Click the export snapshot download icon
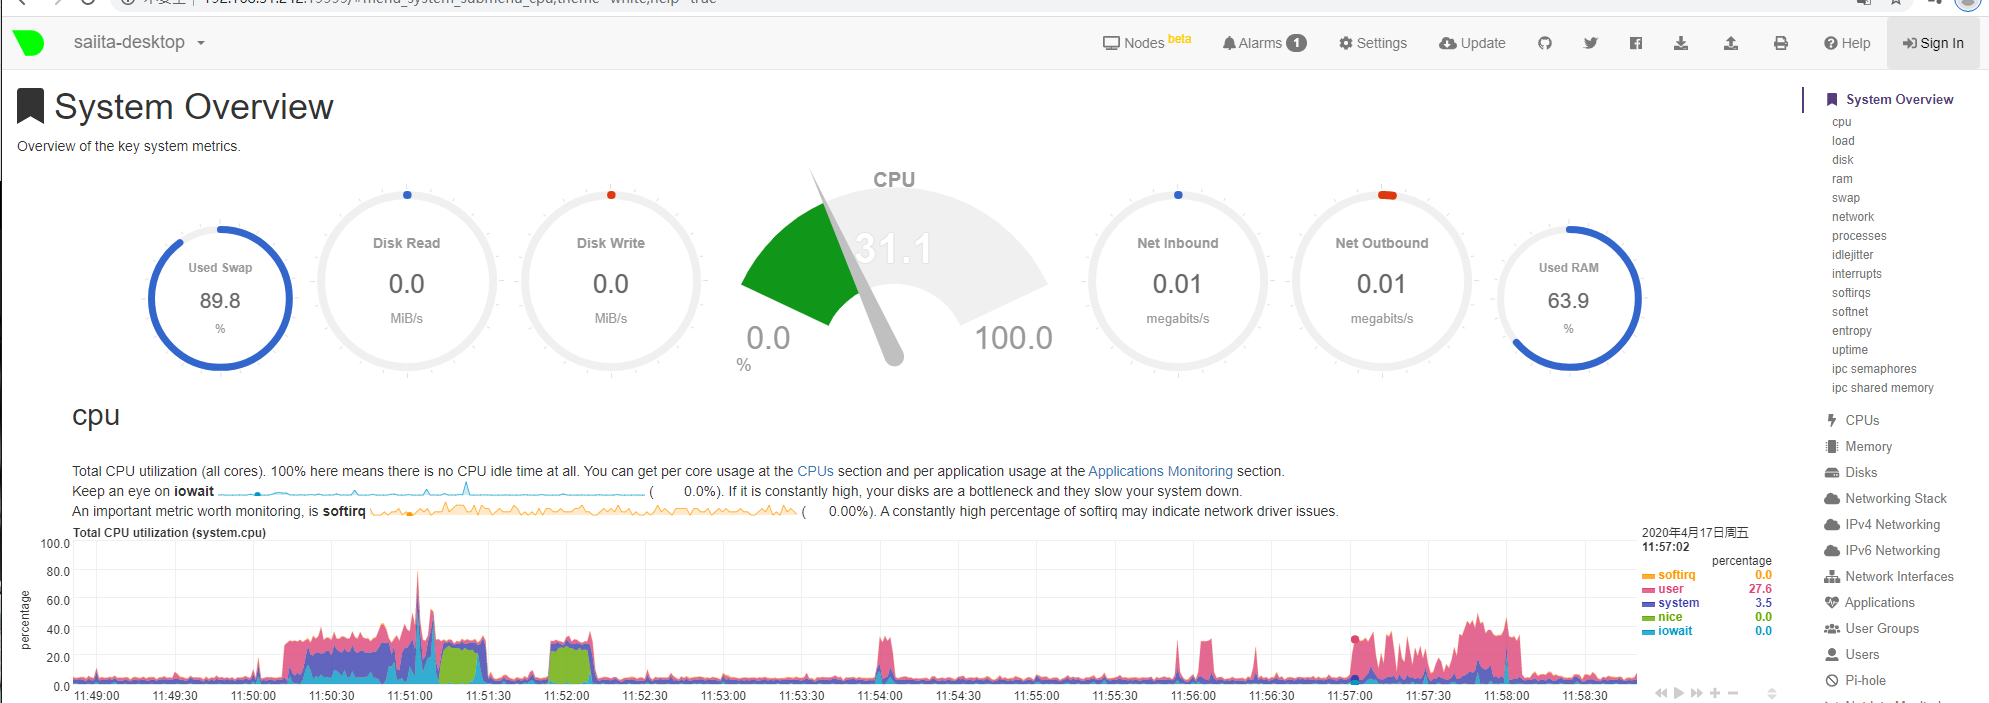Screen dimensions: 1989x703 click(x=1681, y=43)
